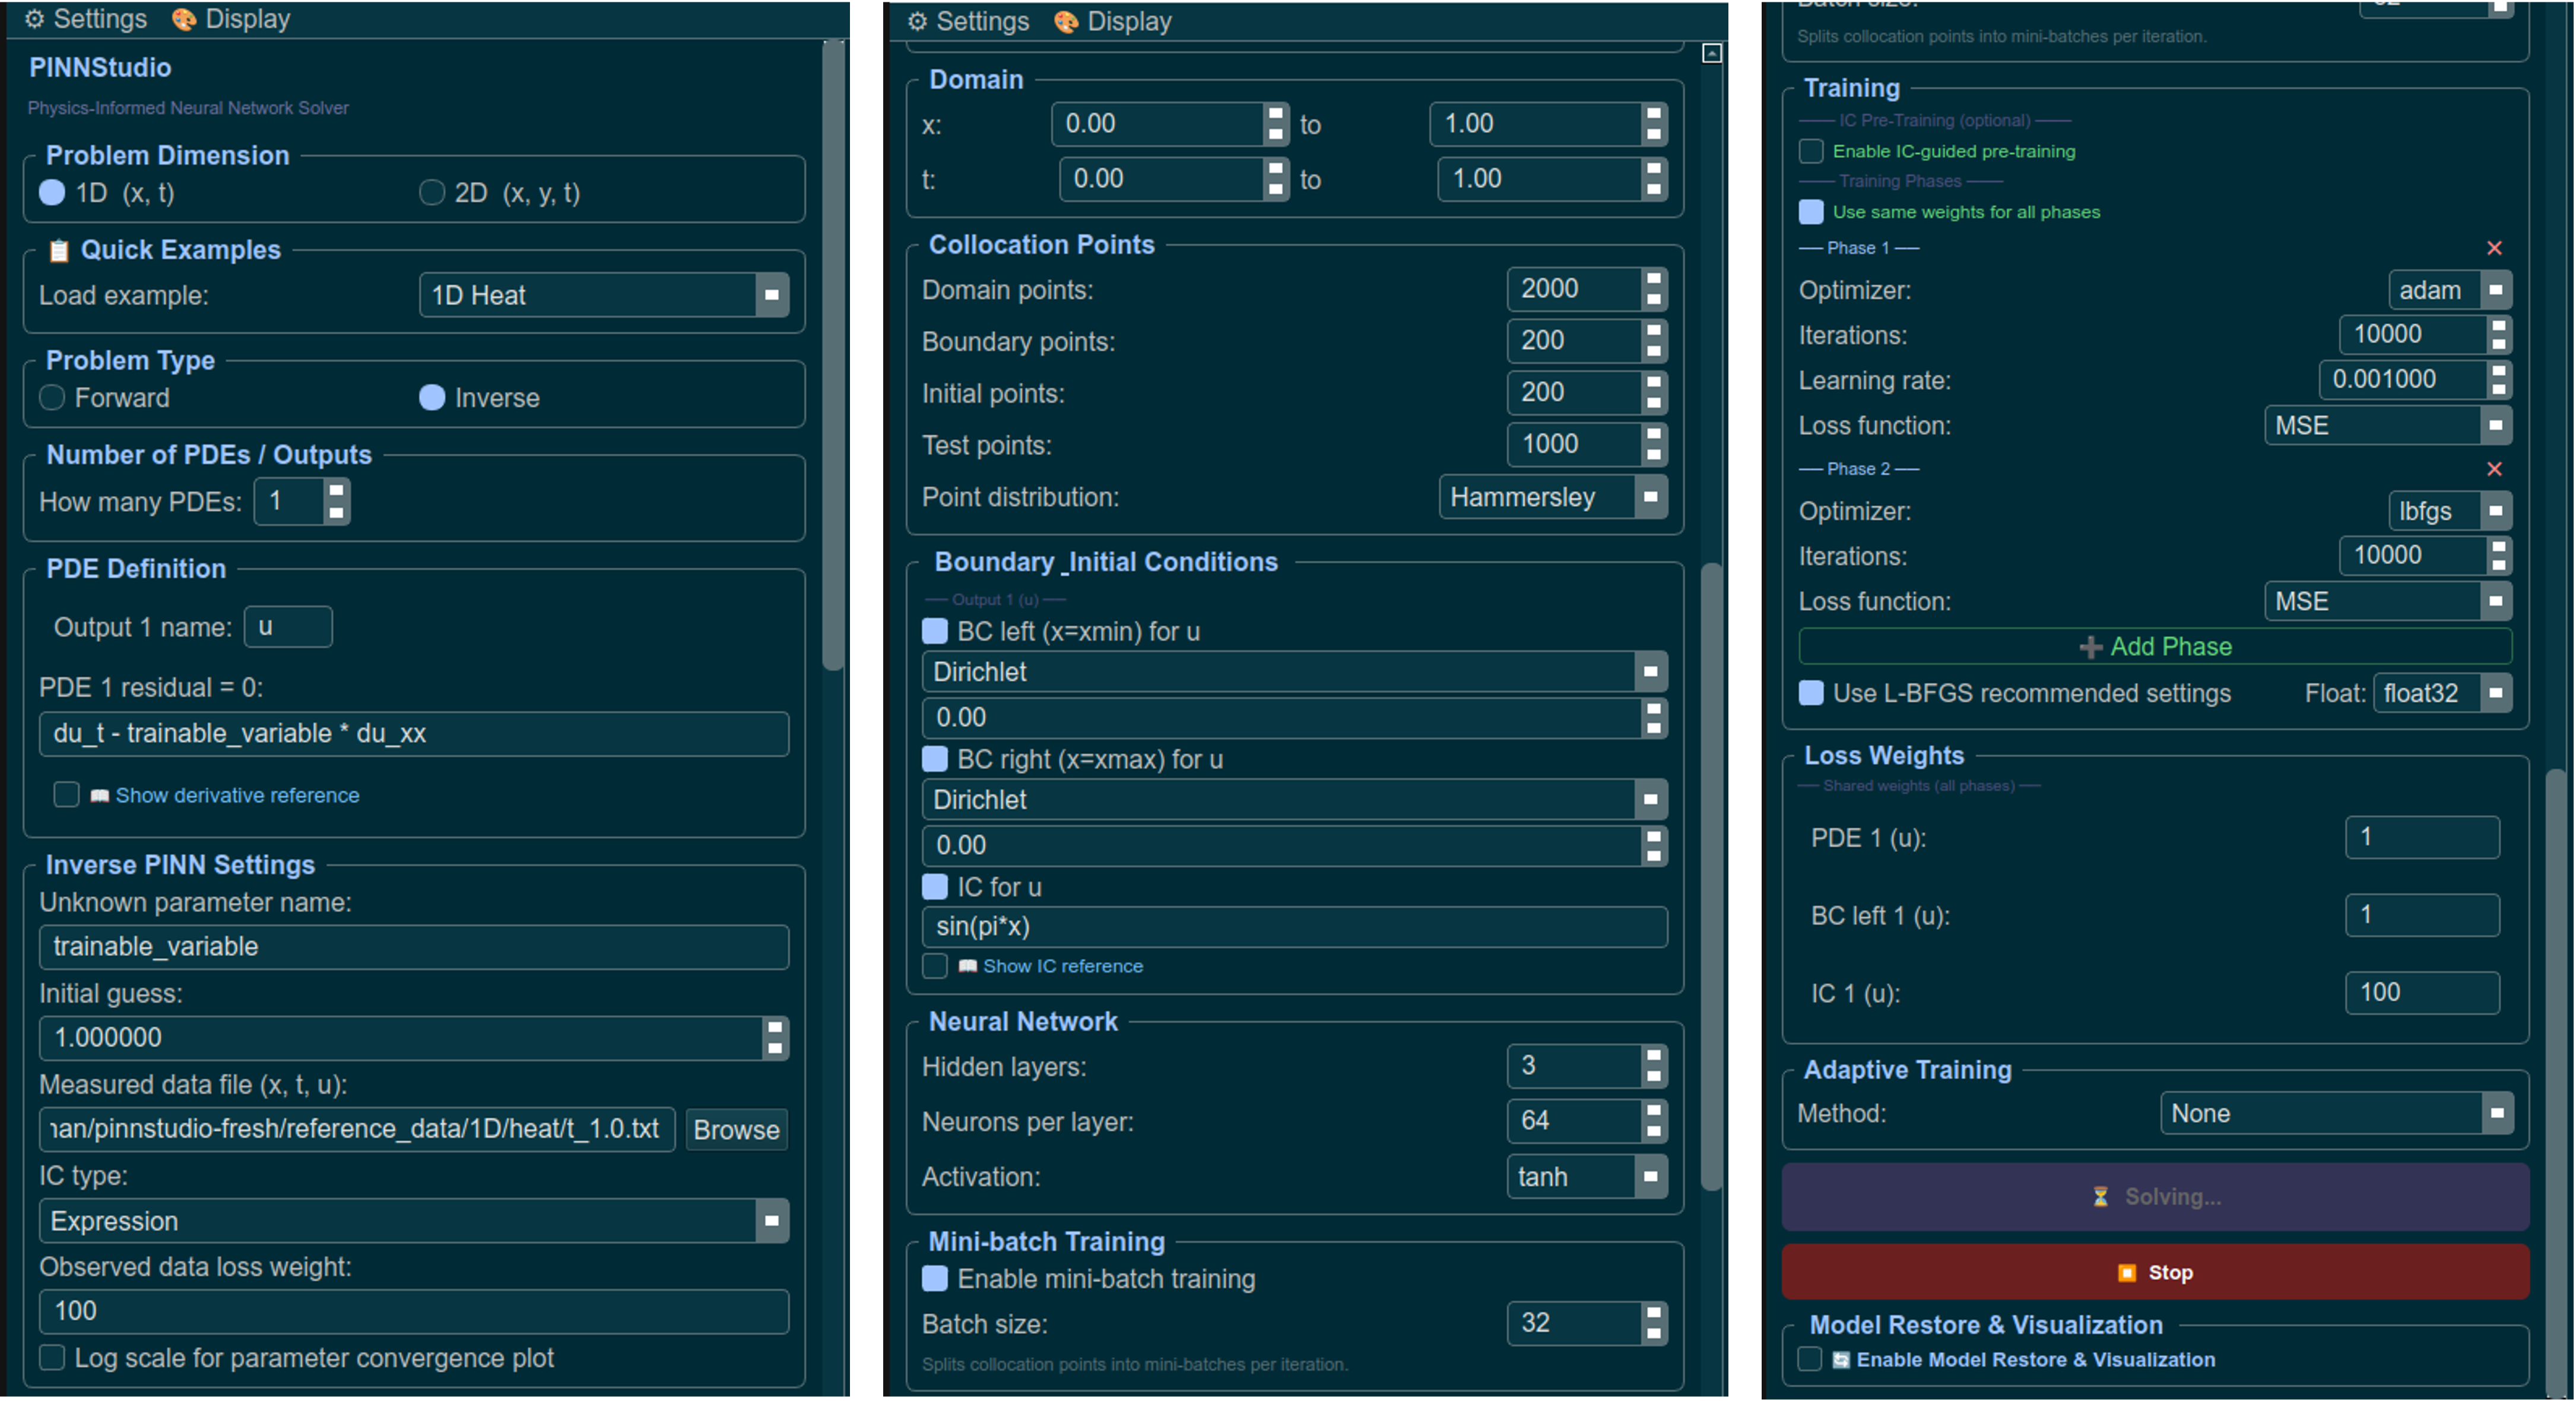2576x1401 pixels.
Task: Enable IC-guided pre-training checkbox
Action: 1811,151
